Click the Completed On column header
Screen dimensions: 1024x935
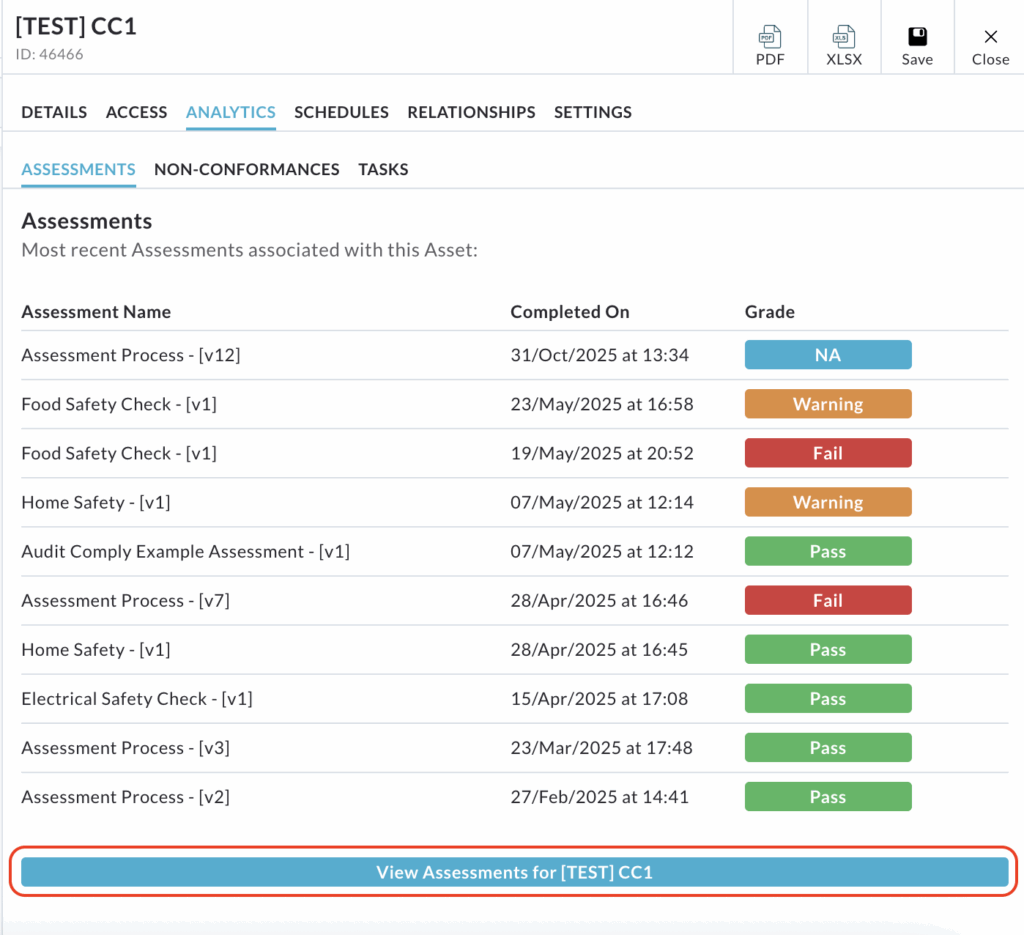tap(570, 312)
